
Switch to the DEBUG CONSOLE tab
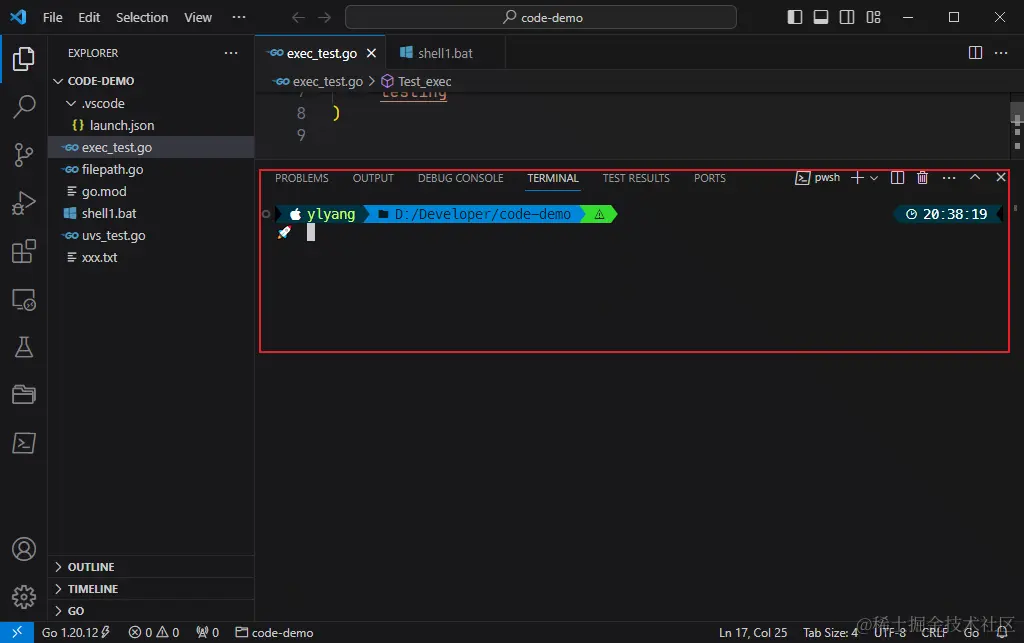tap(460, 178)
